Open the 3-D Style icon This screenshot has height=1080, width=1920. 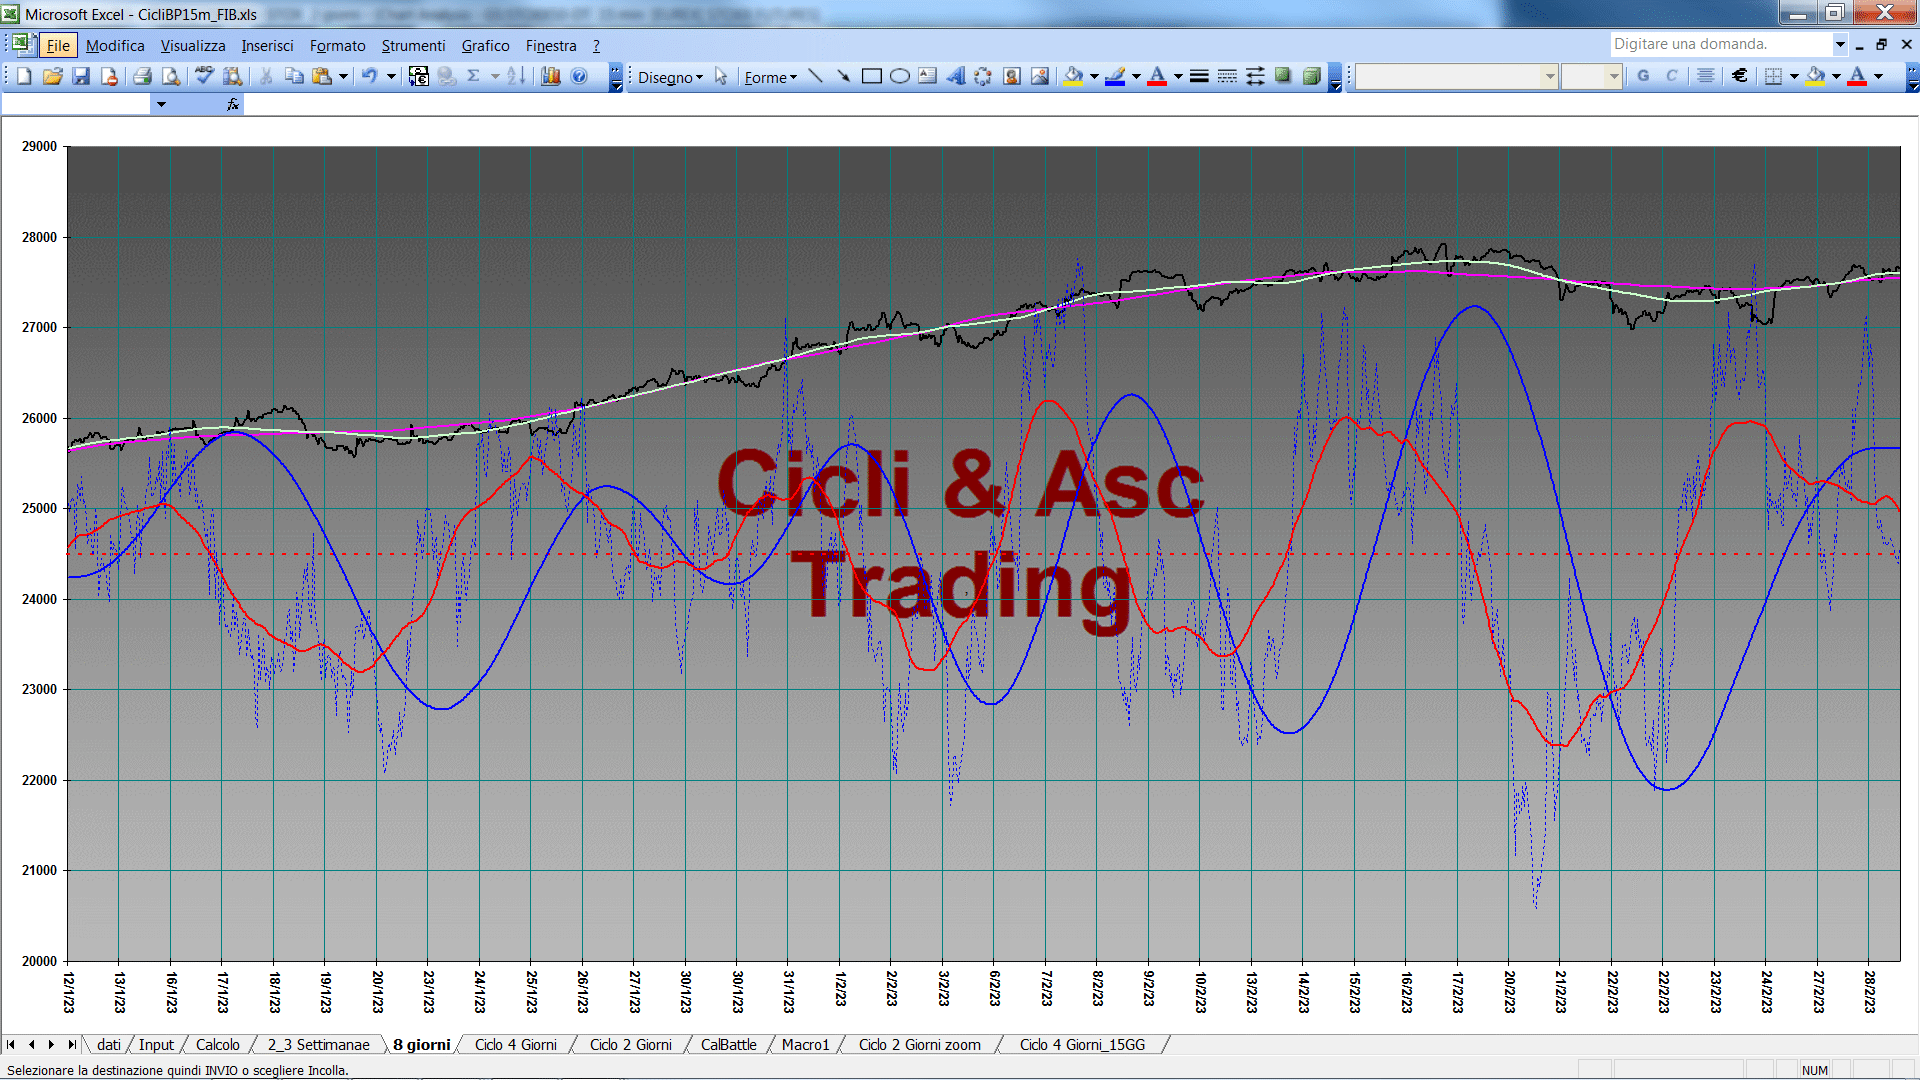point(1312,77)
